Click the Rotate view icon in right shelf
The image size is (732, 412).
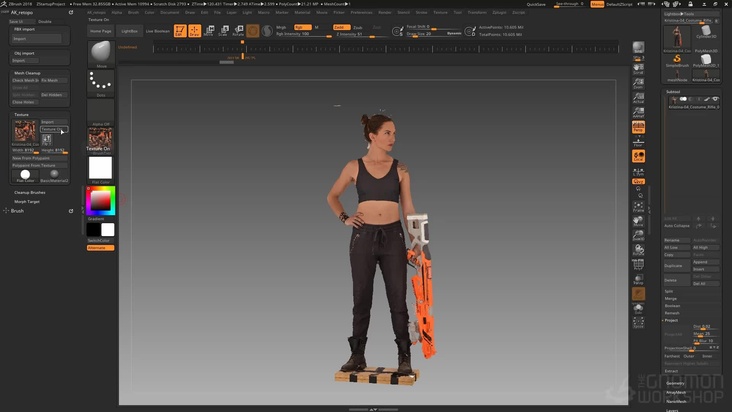(x=638, y=250)
